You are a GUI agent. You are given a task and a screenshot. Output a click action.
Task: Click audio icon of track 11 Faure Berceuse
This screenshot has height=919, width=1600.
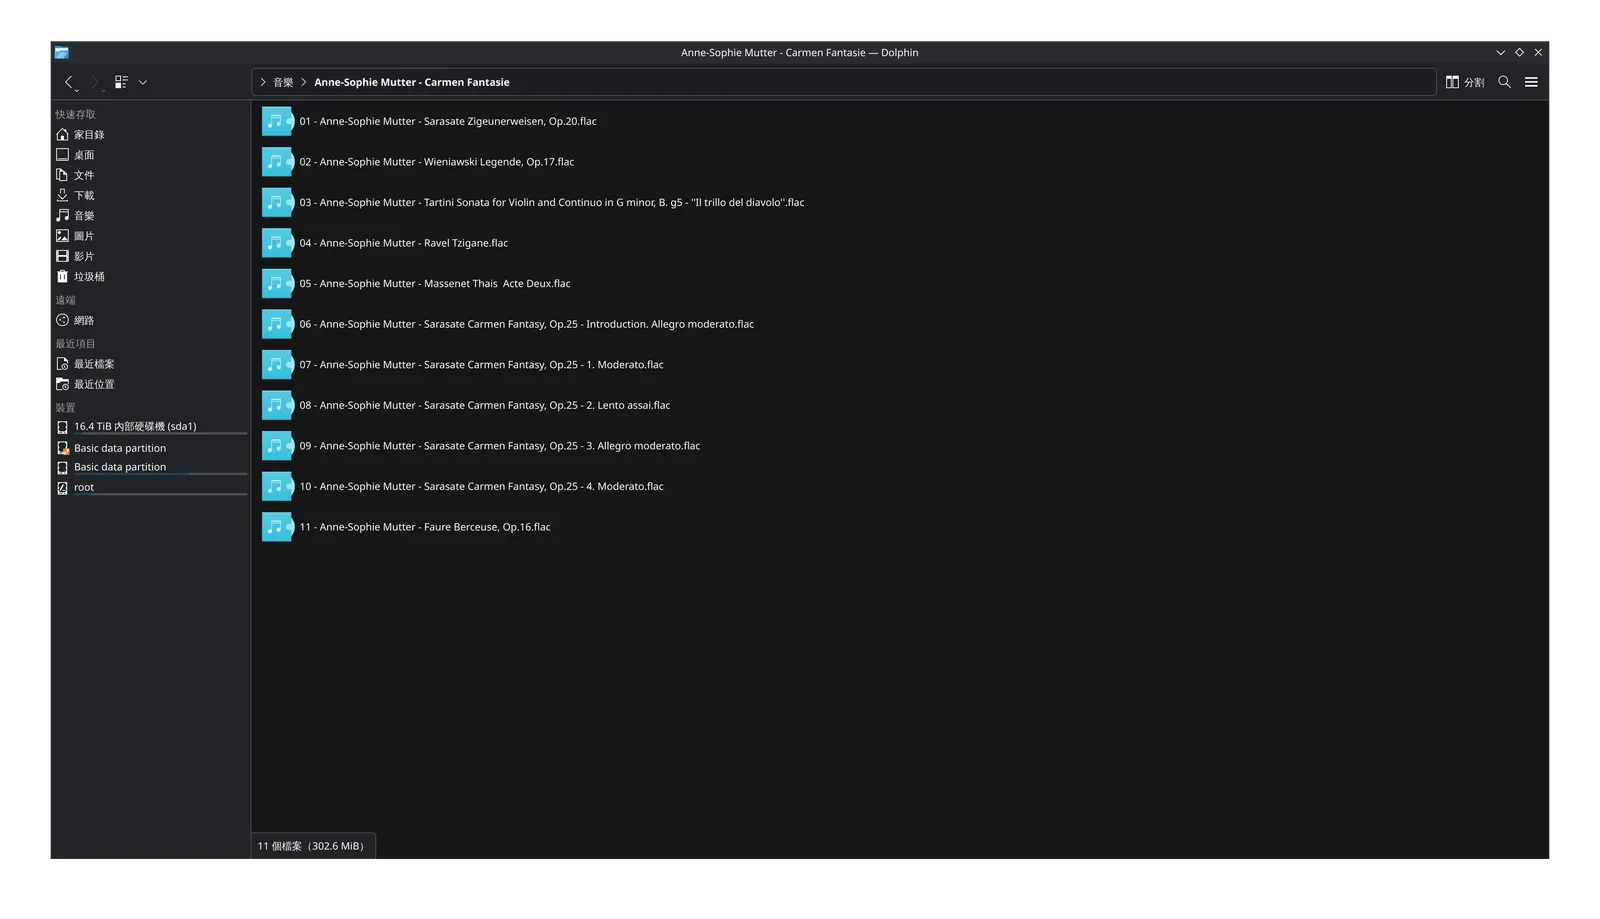[277, 527]
